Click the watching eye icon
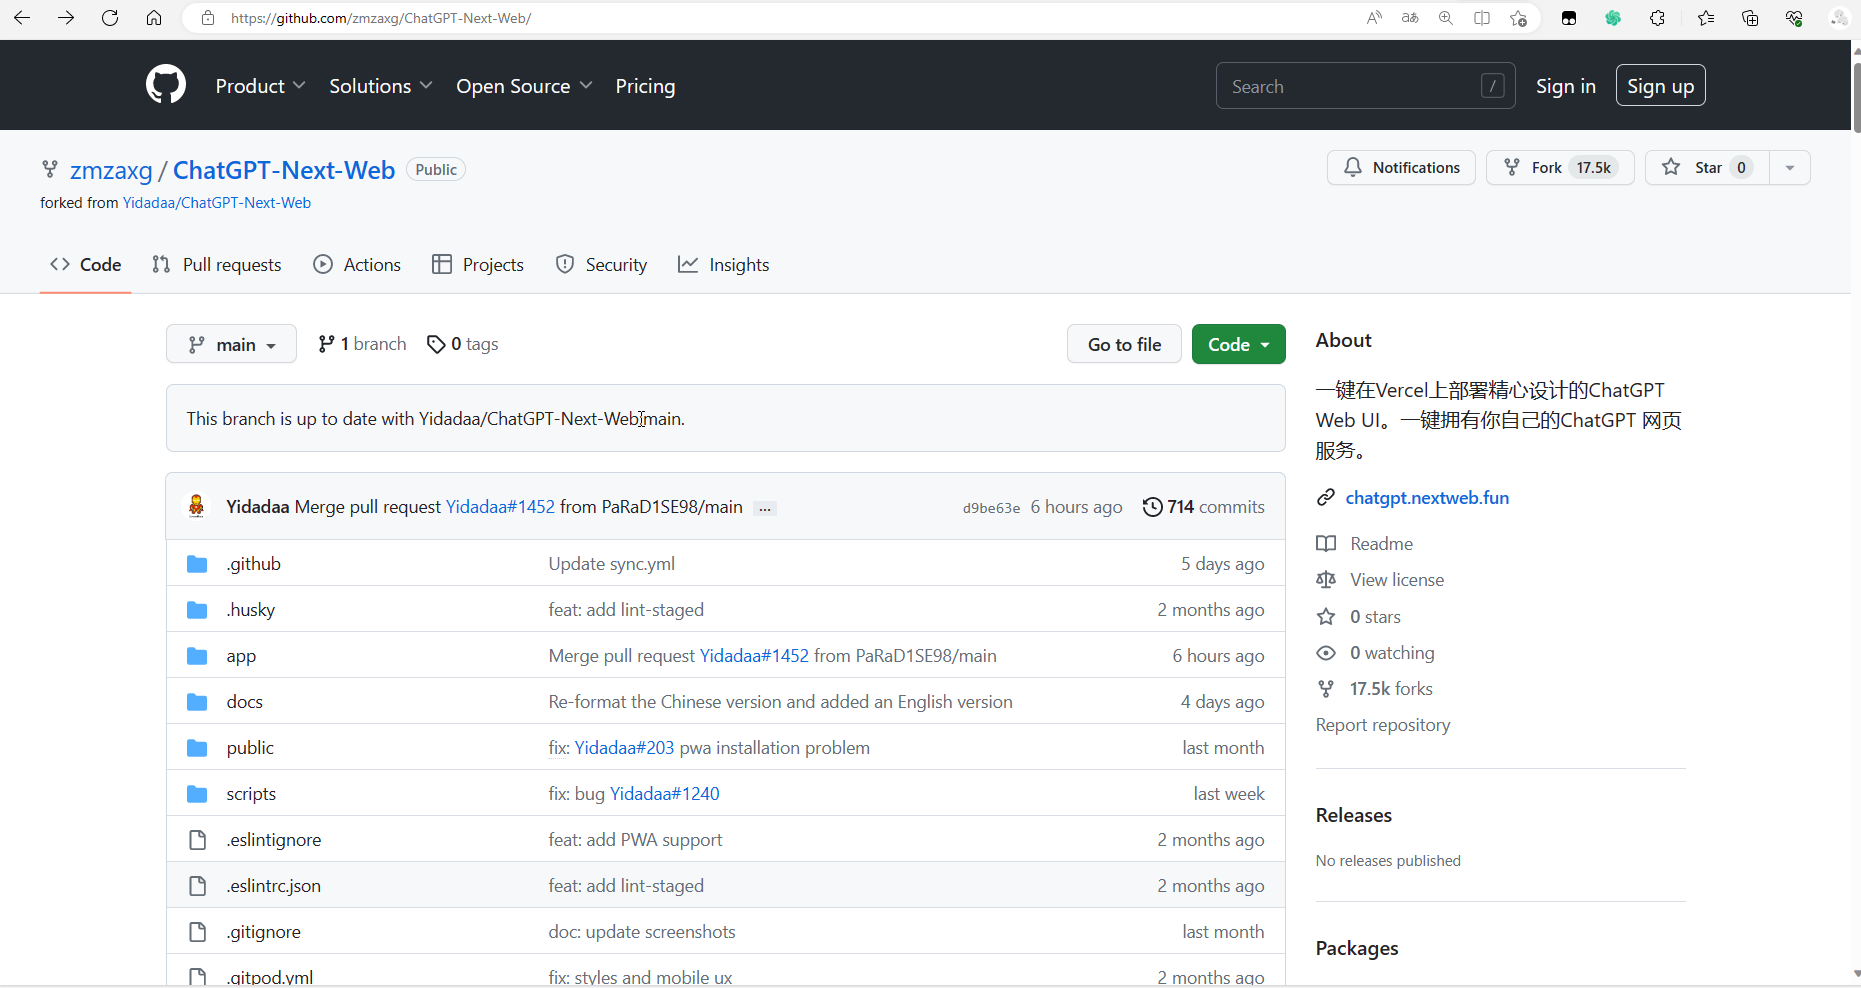Screen dimensions: 1861x988 [x=1326, y=653]
